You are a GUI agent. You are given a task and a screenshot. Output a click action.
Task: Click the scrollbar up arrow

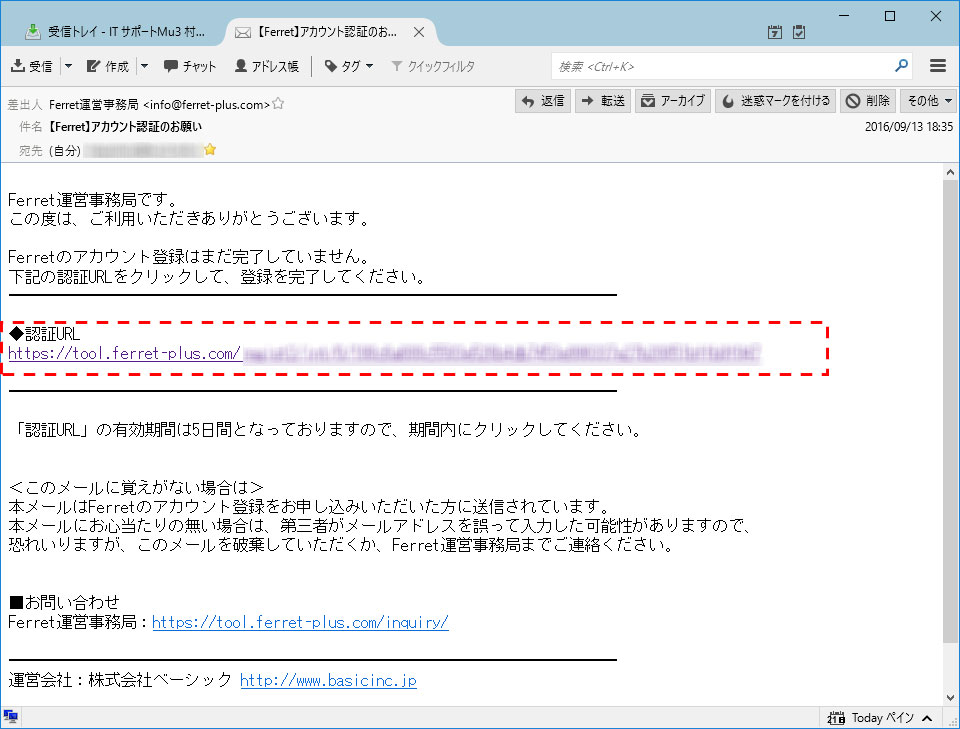(x=950, y=172)
